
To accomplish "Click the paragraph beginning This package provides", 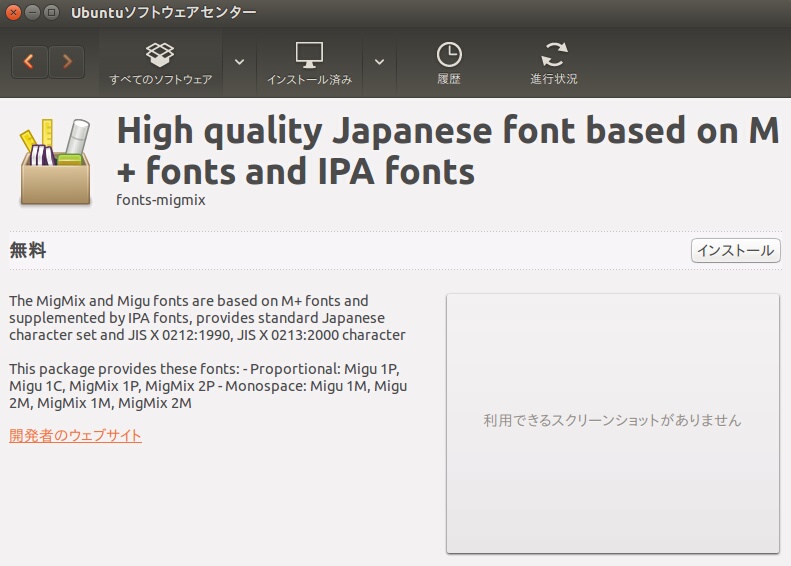I will pyautogui.click(x=208, y=386).
